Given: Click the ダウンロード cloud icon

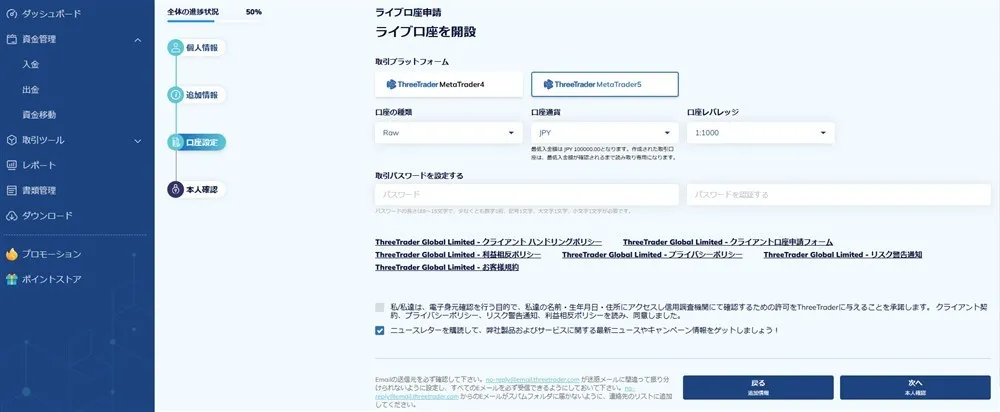Looking at the screenshot, I should point(11,216).
